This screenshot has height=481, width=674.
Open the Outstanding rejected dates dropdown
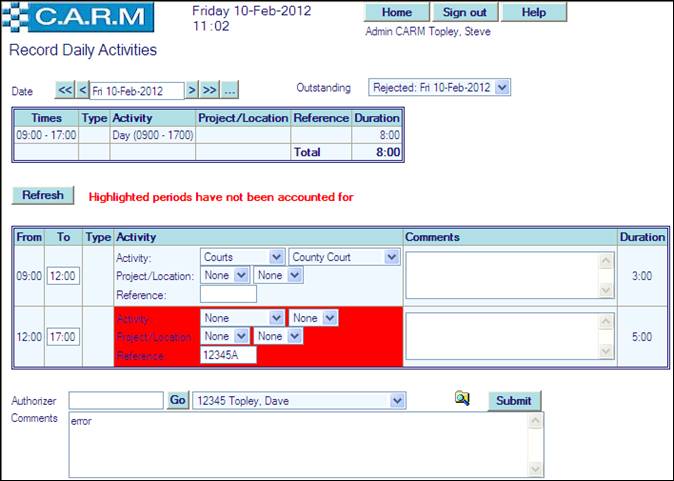[x=439, y=87]
